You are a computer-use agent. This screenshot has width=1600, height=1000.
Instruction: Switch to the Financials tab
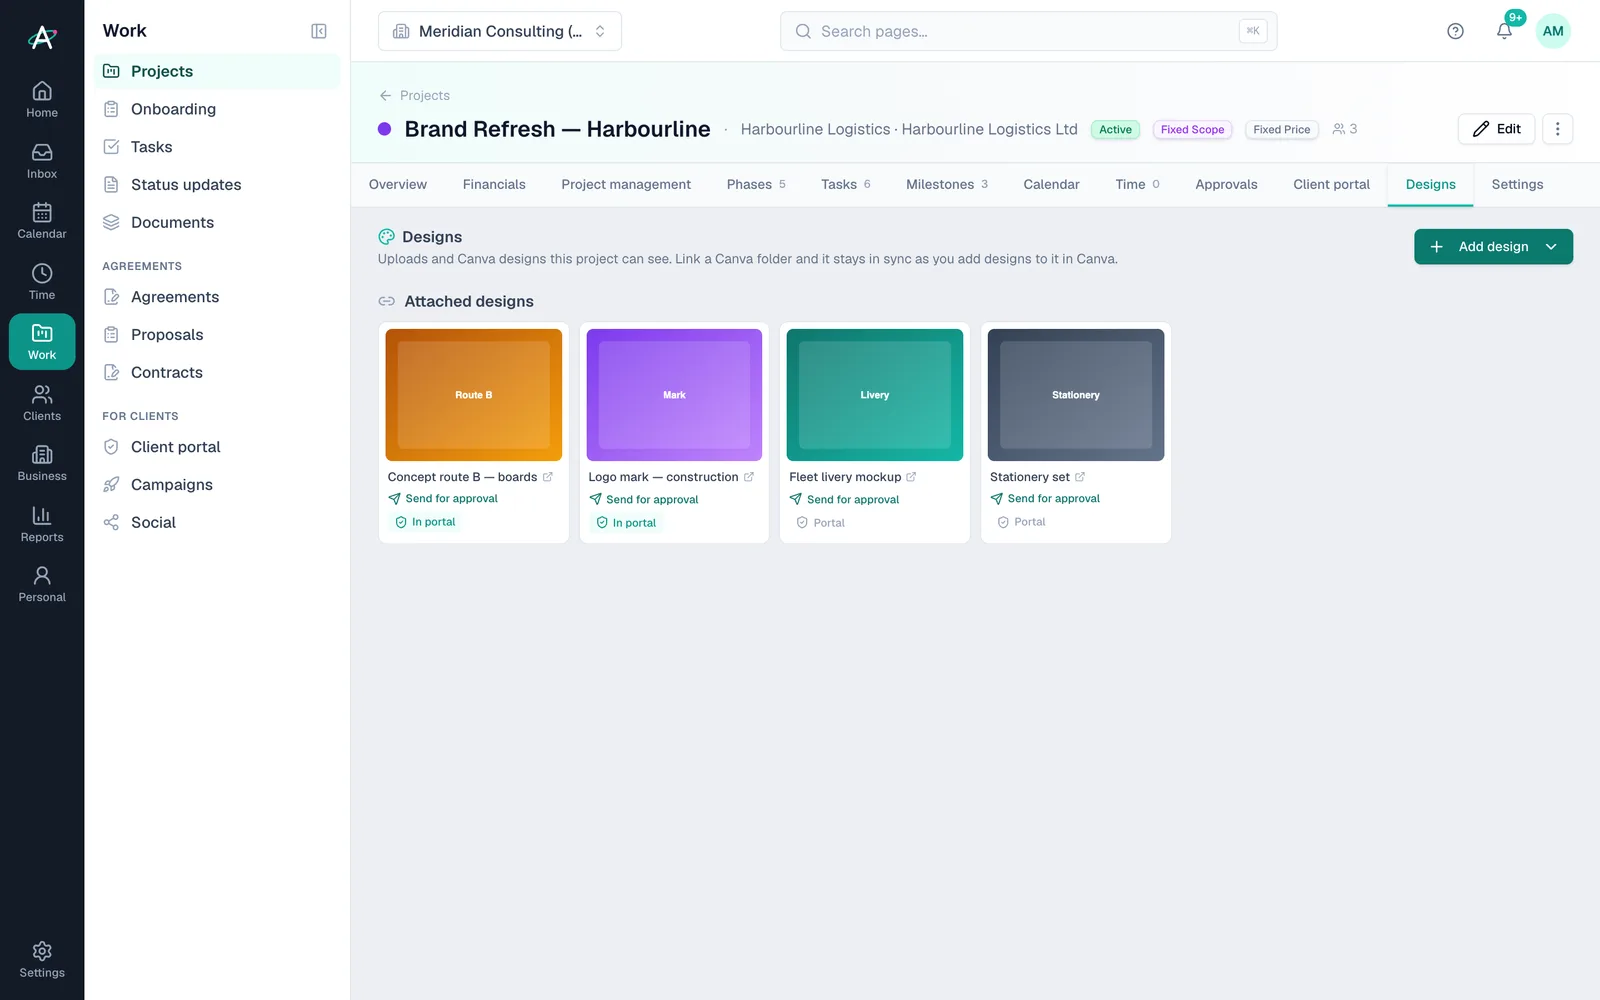(494, 185)
